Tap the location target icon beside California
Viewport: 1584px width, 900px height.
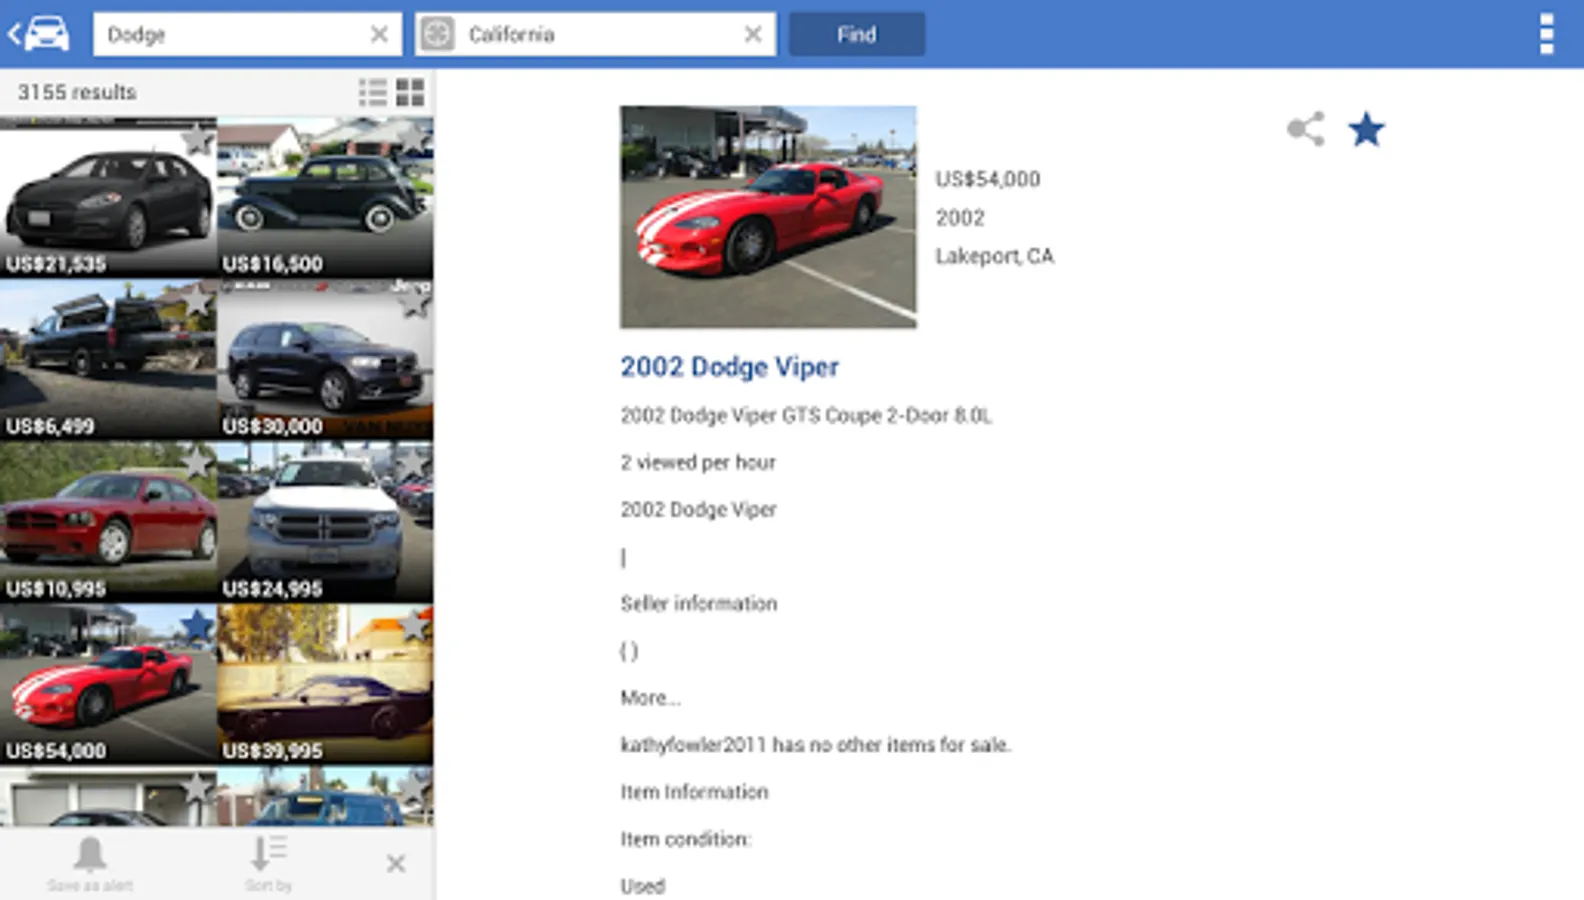pos(437,34)
